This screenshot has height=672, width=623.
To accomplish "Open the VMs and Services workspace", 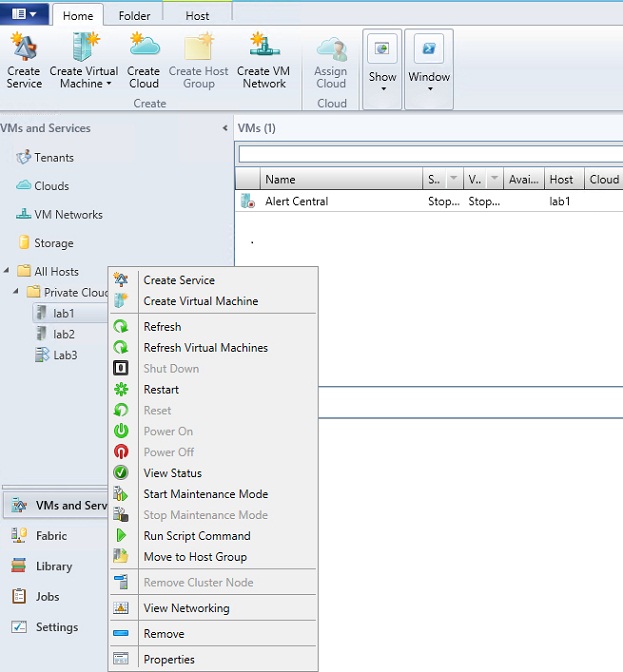I will pyautogui.click(x=56, y=505).
